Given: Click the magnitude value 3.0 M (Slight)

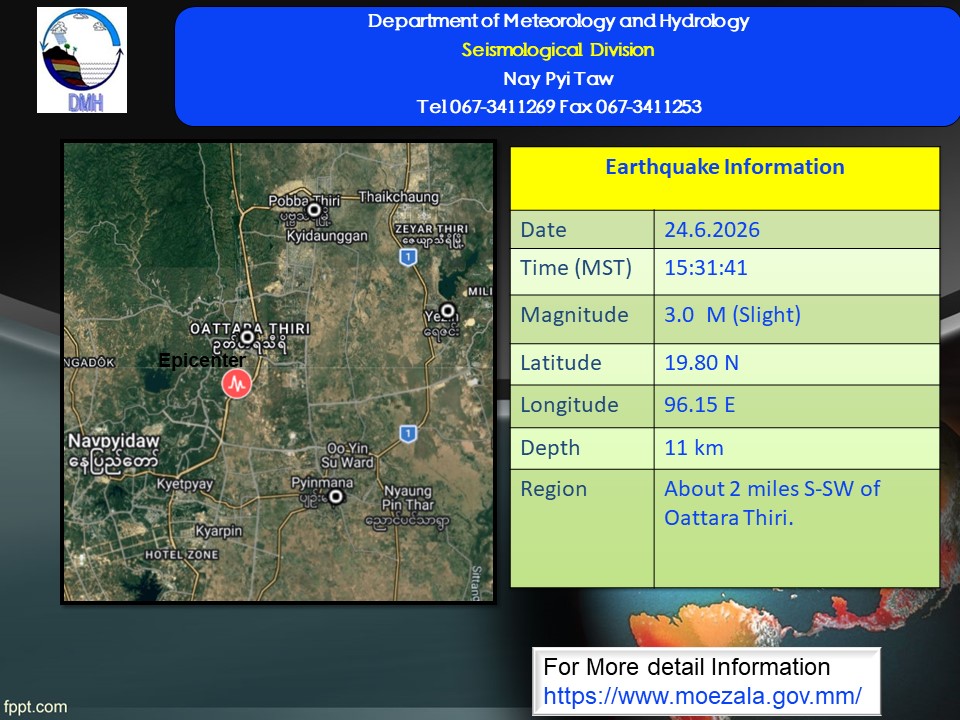Looking at the screenshot, I should [x=732, y=315].
